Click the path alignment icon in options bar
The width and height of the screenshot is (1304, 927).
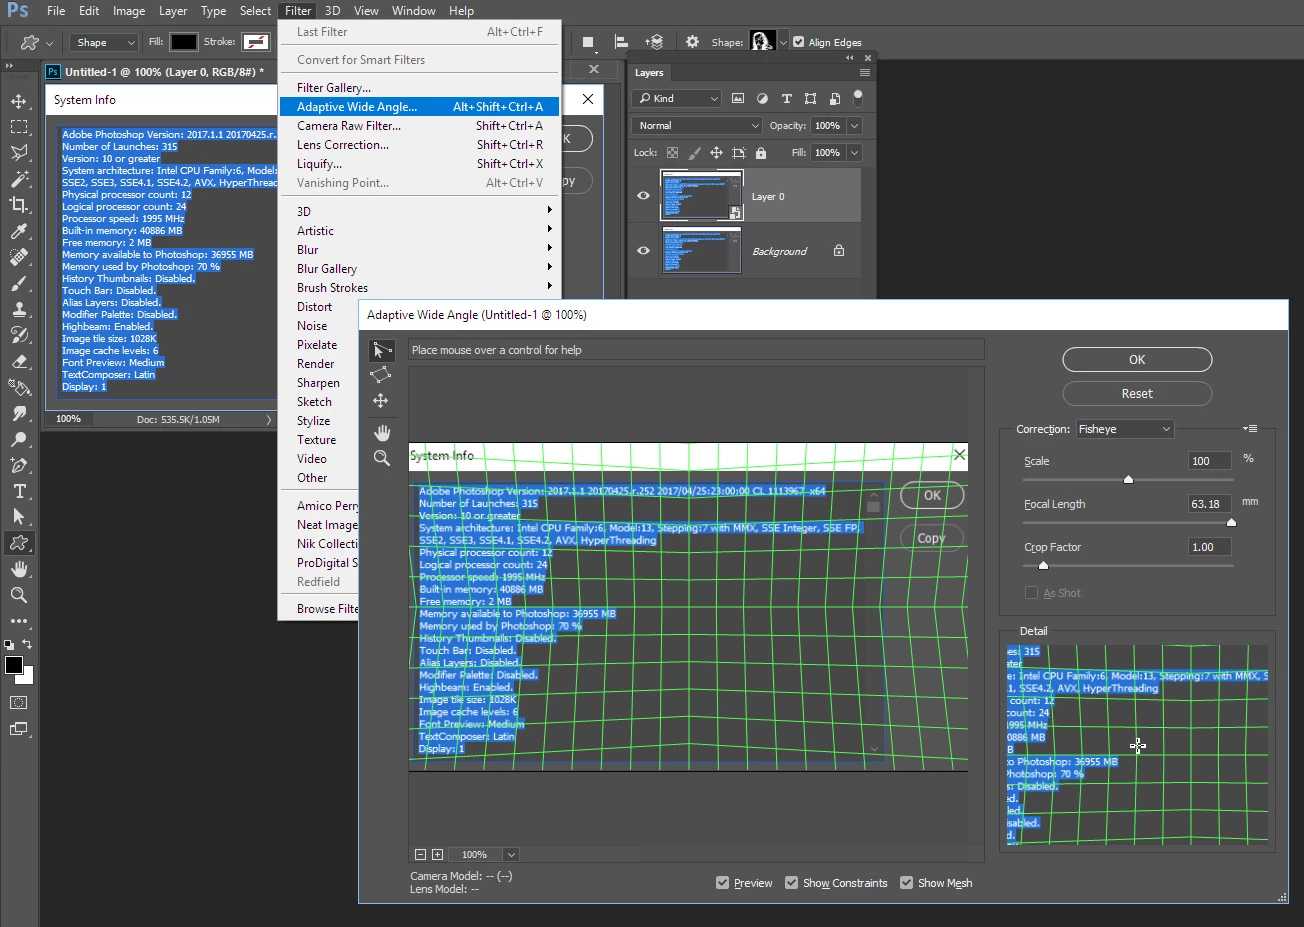coord(621,42)
